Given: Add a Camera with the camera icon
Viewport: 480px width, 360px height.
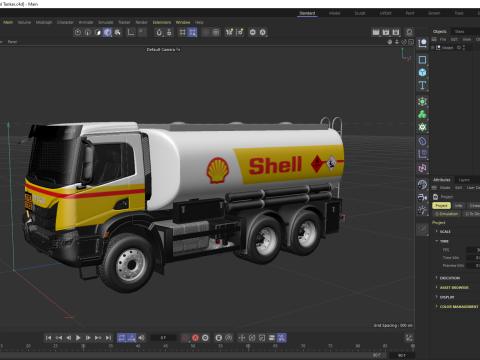Looking at the screenshot, I should coord(422,197).
